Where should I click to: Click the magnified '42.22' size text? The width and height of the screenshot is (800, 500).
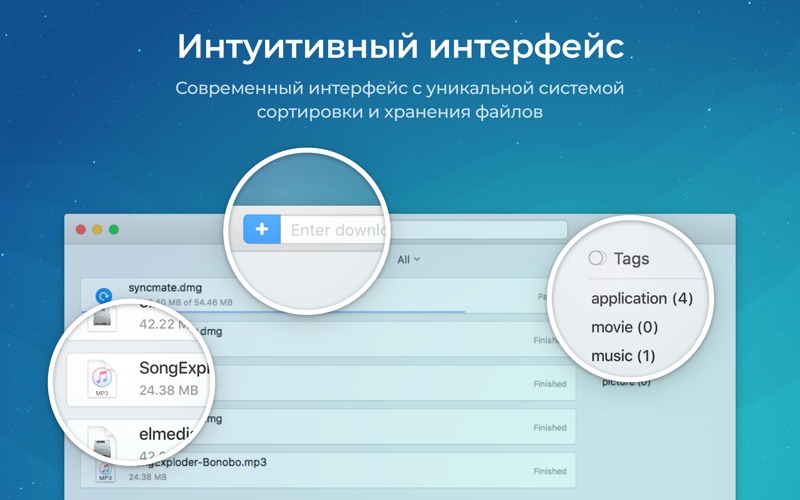pos(157,324)
